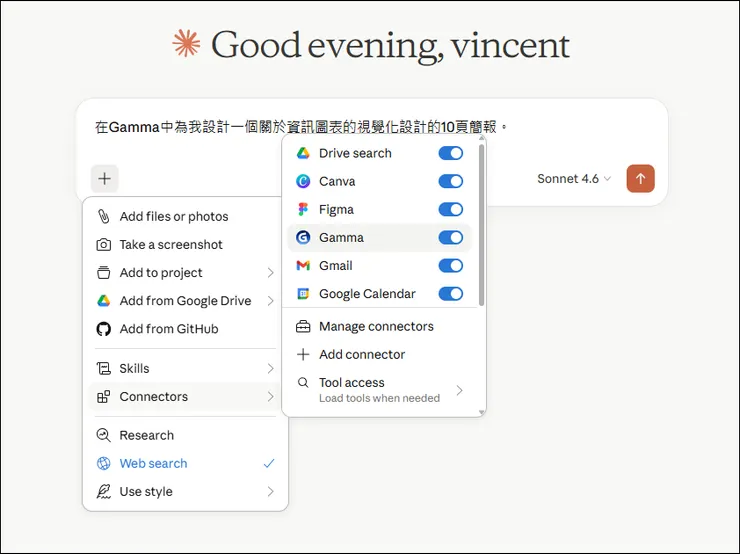Open the Use style menu entry
Screen dimensions: 740x554
[185, 491]
